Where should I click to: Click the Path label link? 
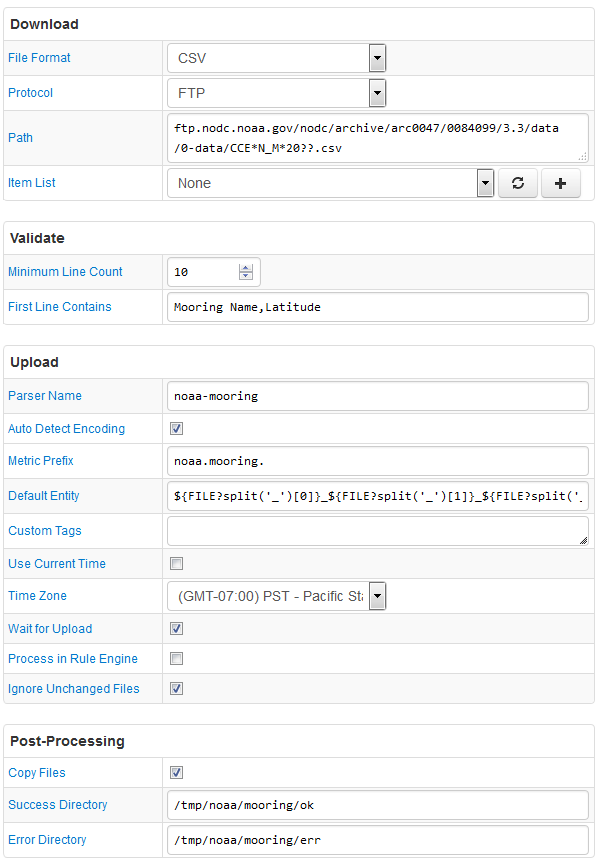pyautogui.click(x=20, y=138)
